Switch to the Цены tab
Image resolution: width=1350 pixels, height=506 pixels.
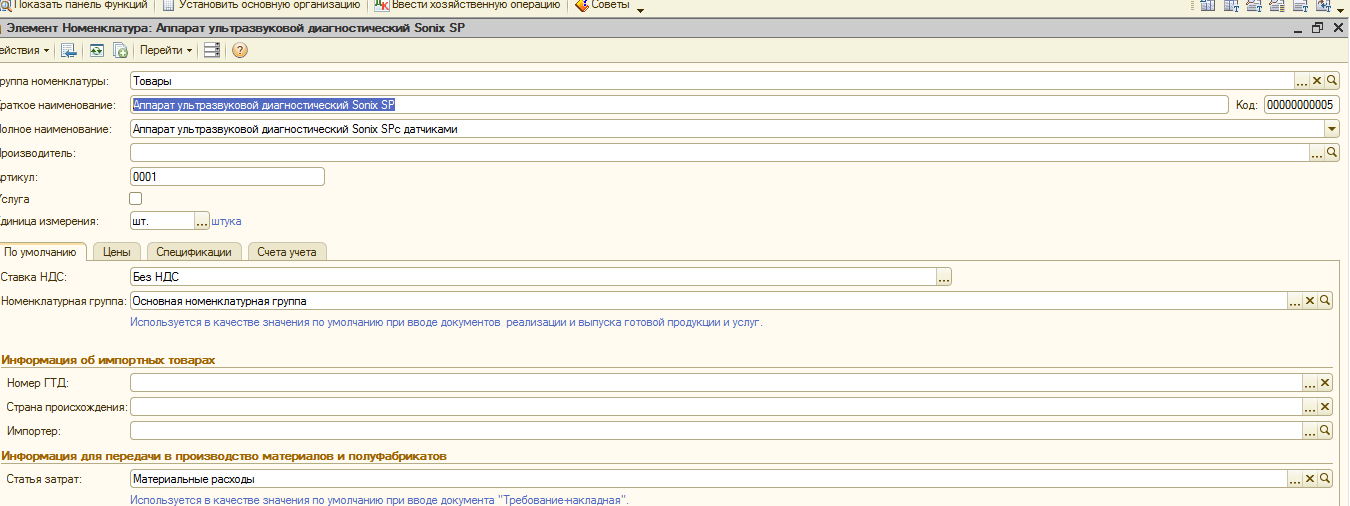pos(117,252)
